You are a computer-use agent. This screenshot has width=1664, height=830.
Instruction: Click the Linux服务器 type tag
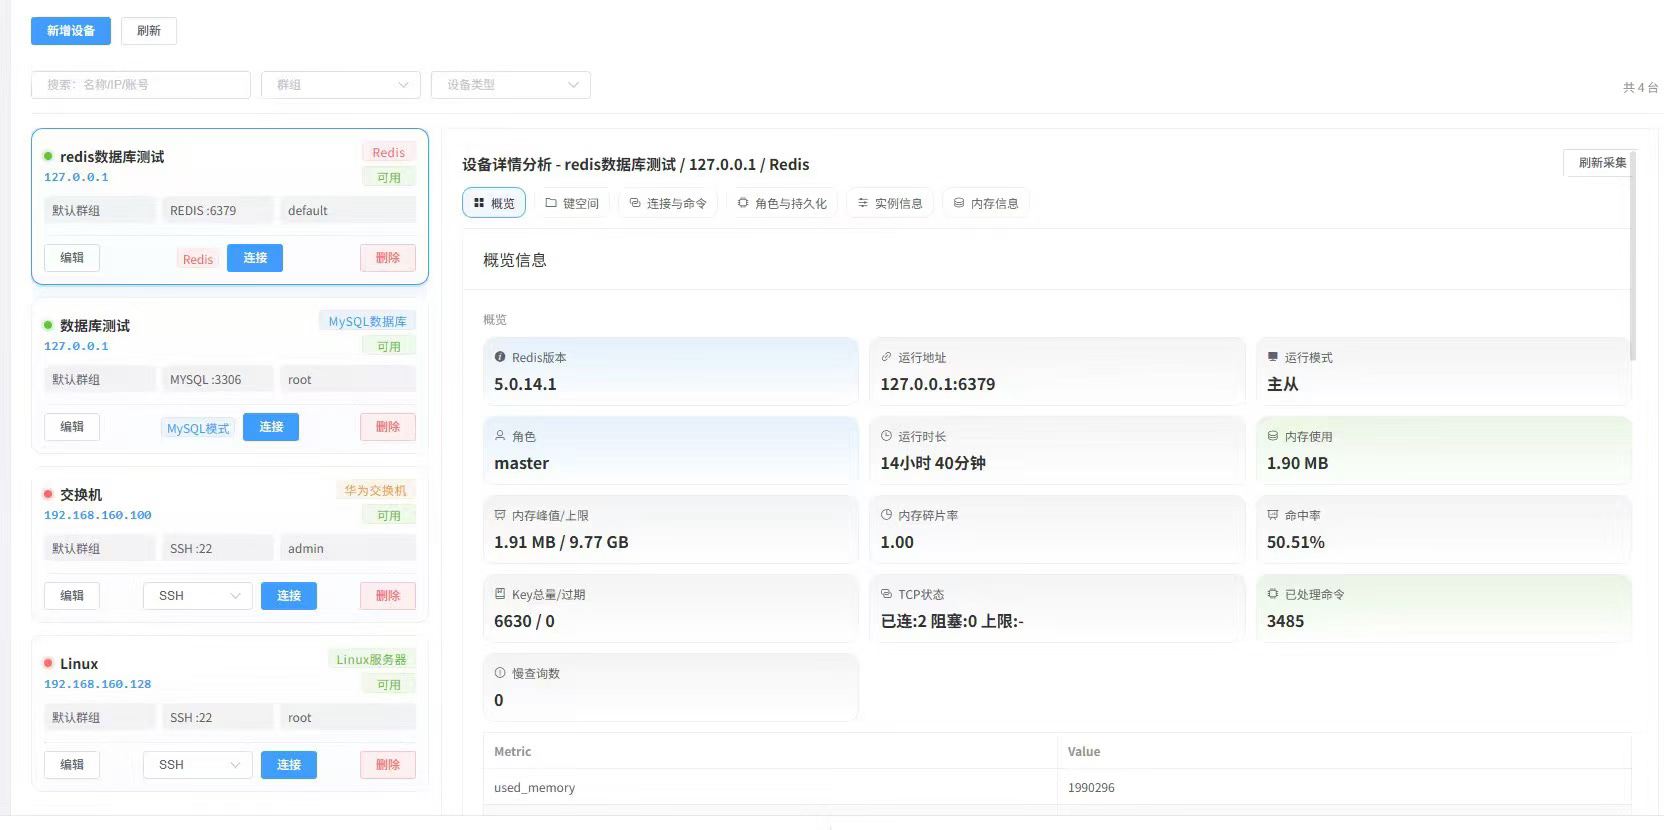click(371, 659)
